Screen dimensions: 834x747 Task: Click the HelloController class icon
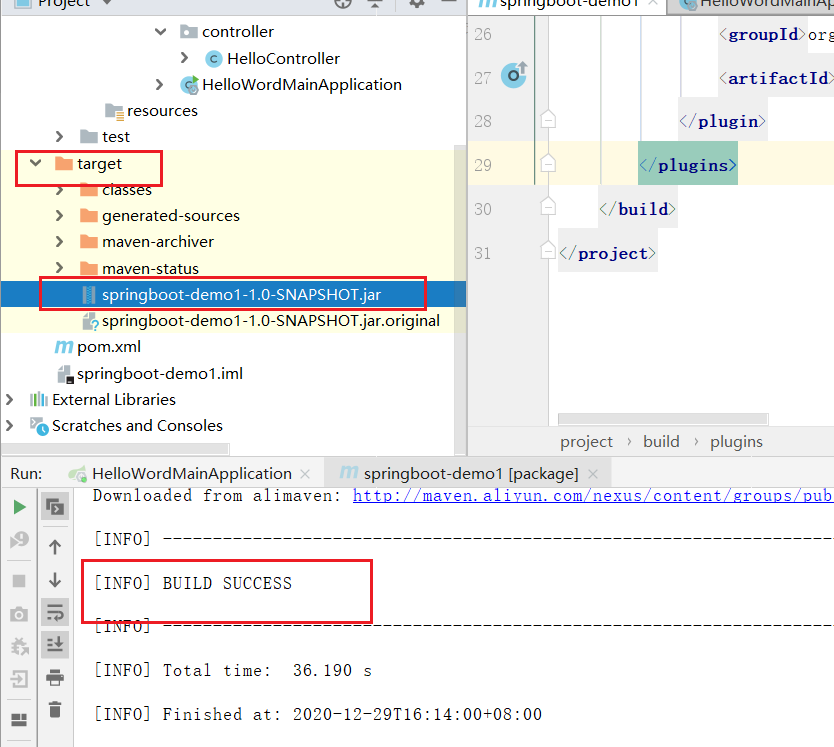tap(213, 59)
